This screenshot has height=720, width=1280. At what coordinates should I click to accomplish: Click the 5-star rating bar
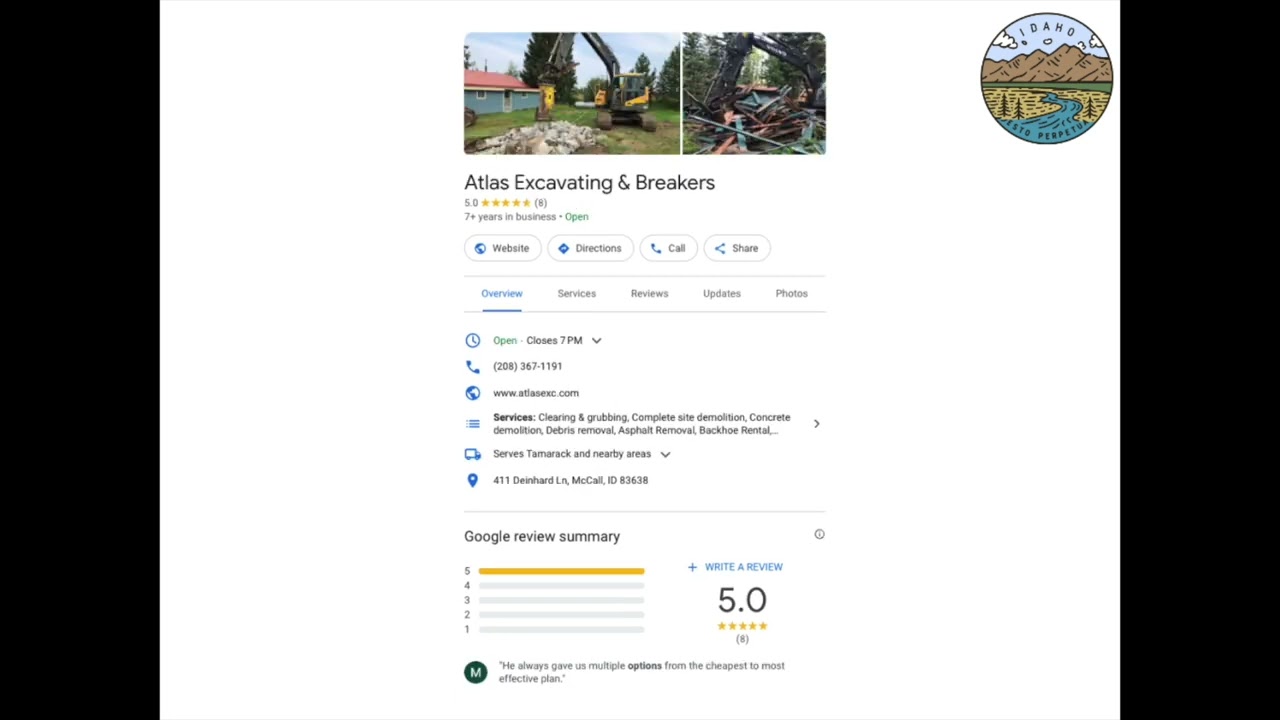click(x=561, y=571)
